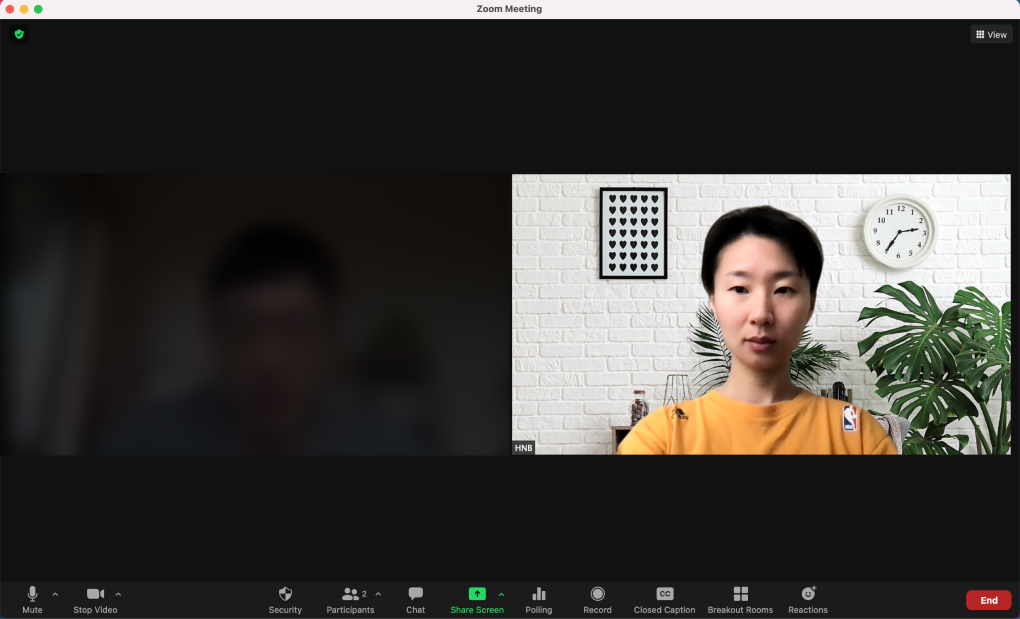Viewport: 1020px width, 619px height.
Task: Open Breakout Rooms grid icon
Action: 740,594
